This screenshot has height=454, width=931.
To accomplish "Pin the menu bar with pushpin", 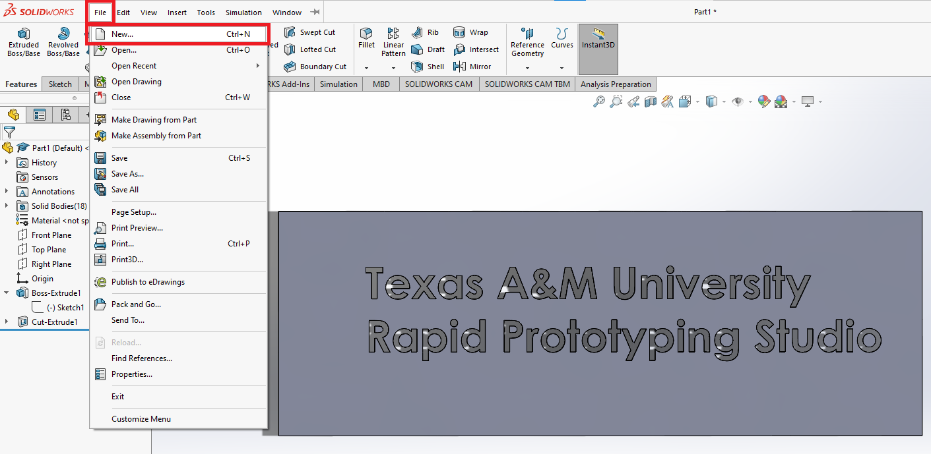I will click(317, 12).
